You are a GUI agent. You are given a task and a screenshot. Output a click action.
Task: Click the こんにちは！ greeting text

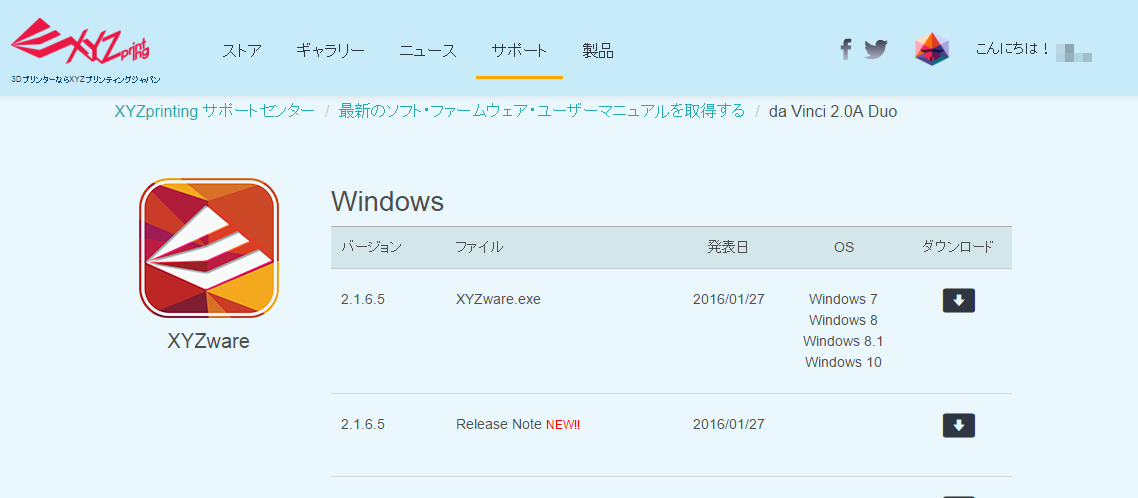pos(1013,49)
